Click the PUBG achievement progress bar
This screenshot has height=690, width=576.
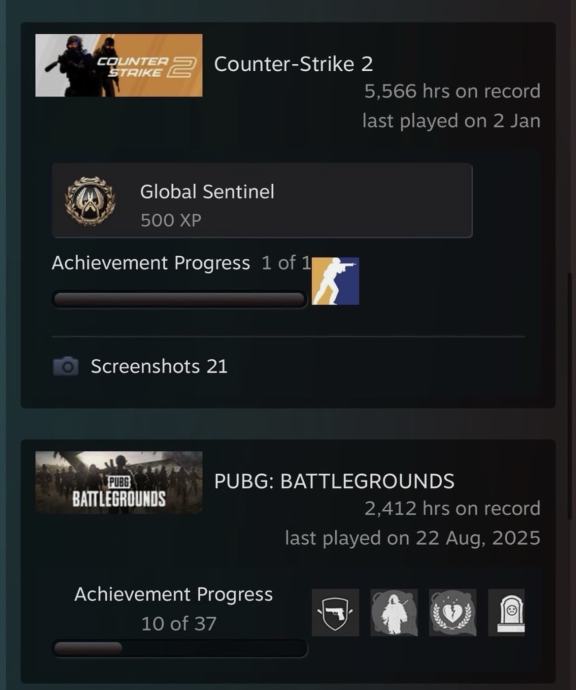(x=180, y=648)
